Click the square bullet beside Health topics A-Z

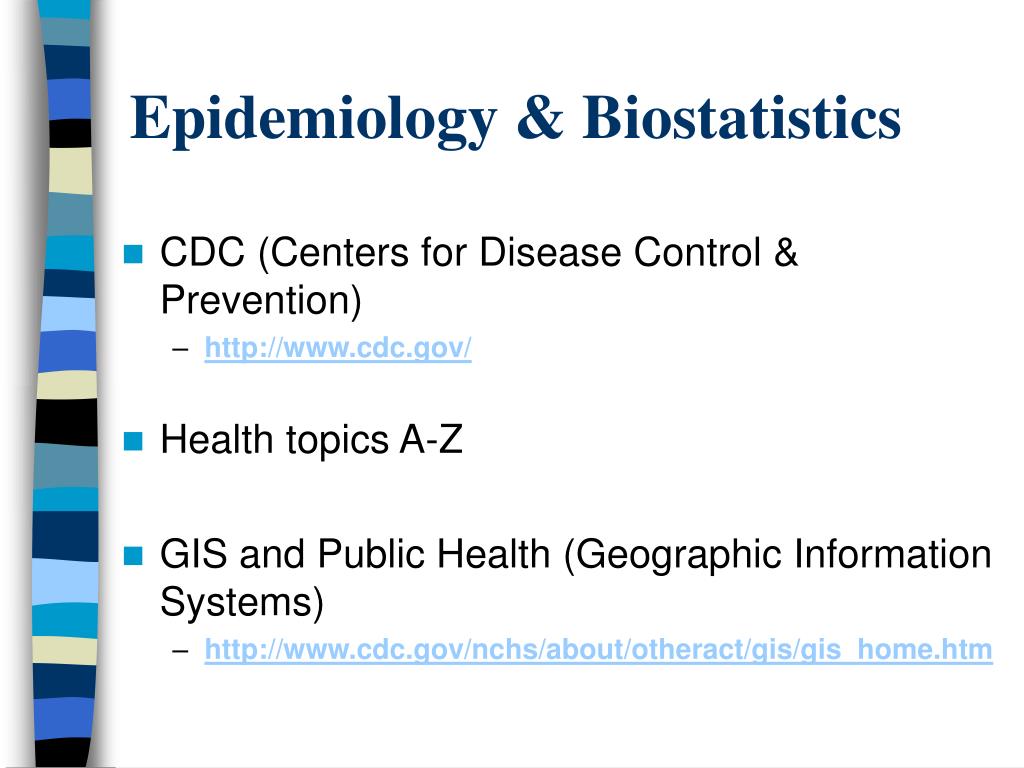[x=133, y=441]
